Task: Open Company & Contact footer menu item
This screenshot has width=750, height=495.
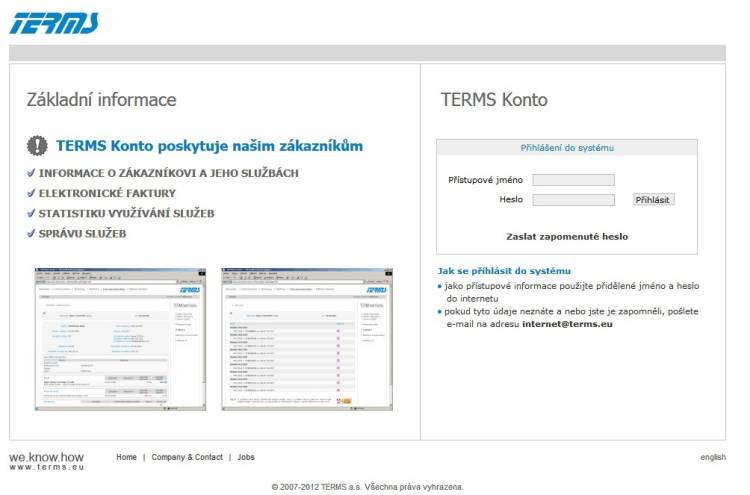Action: (187, 457)
